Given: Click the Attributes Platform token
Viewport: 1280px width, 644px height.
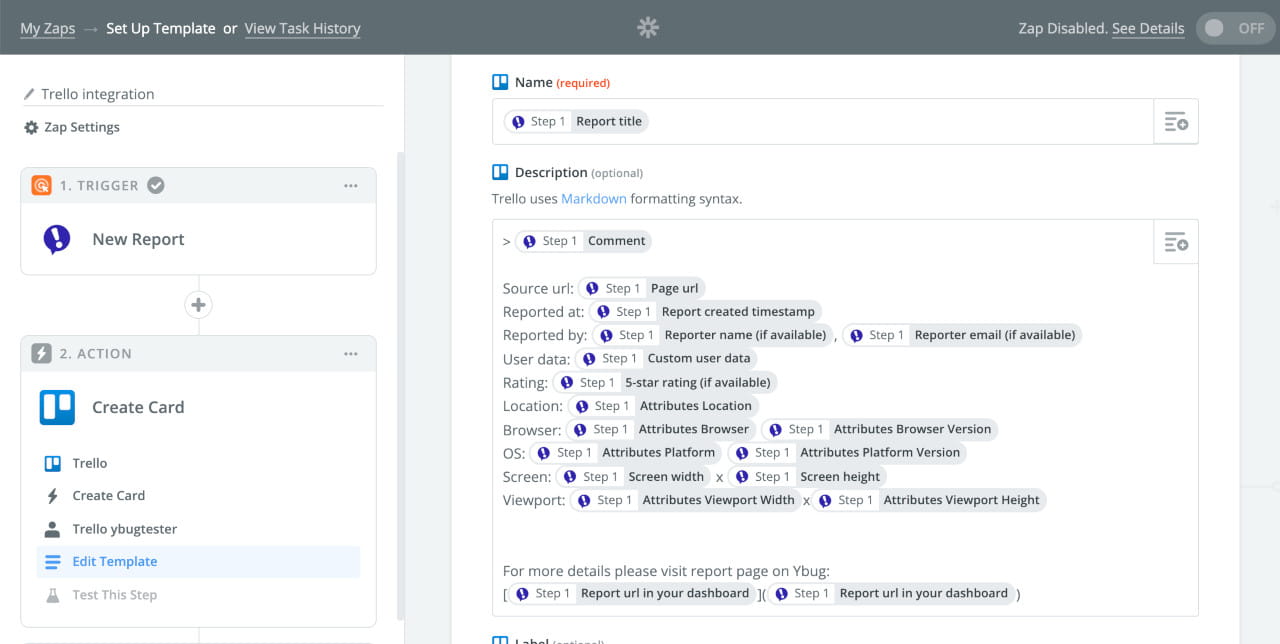Looking at the screenshot, I should (627, 452).
